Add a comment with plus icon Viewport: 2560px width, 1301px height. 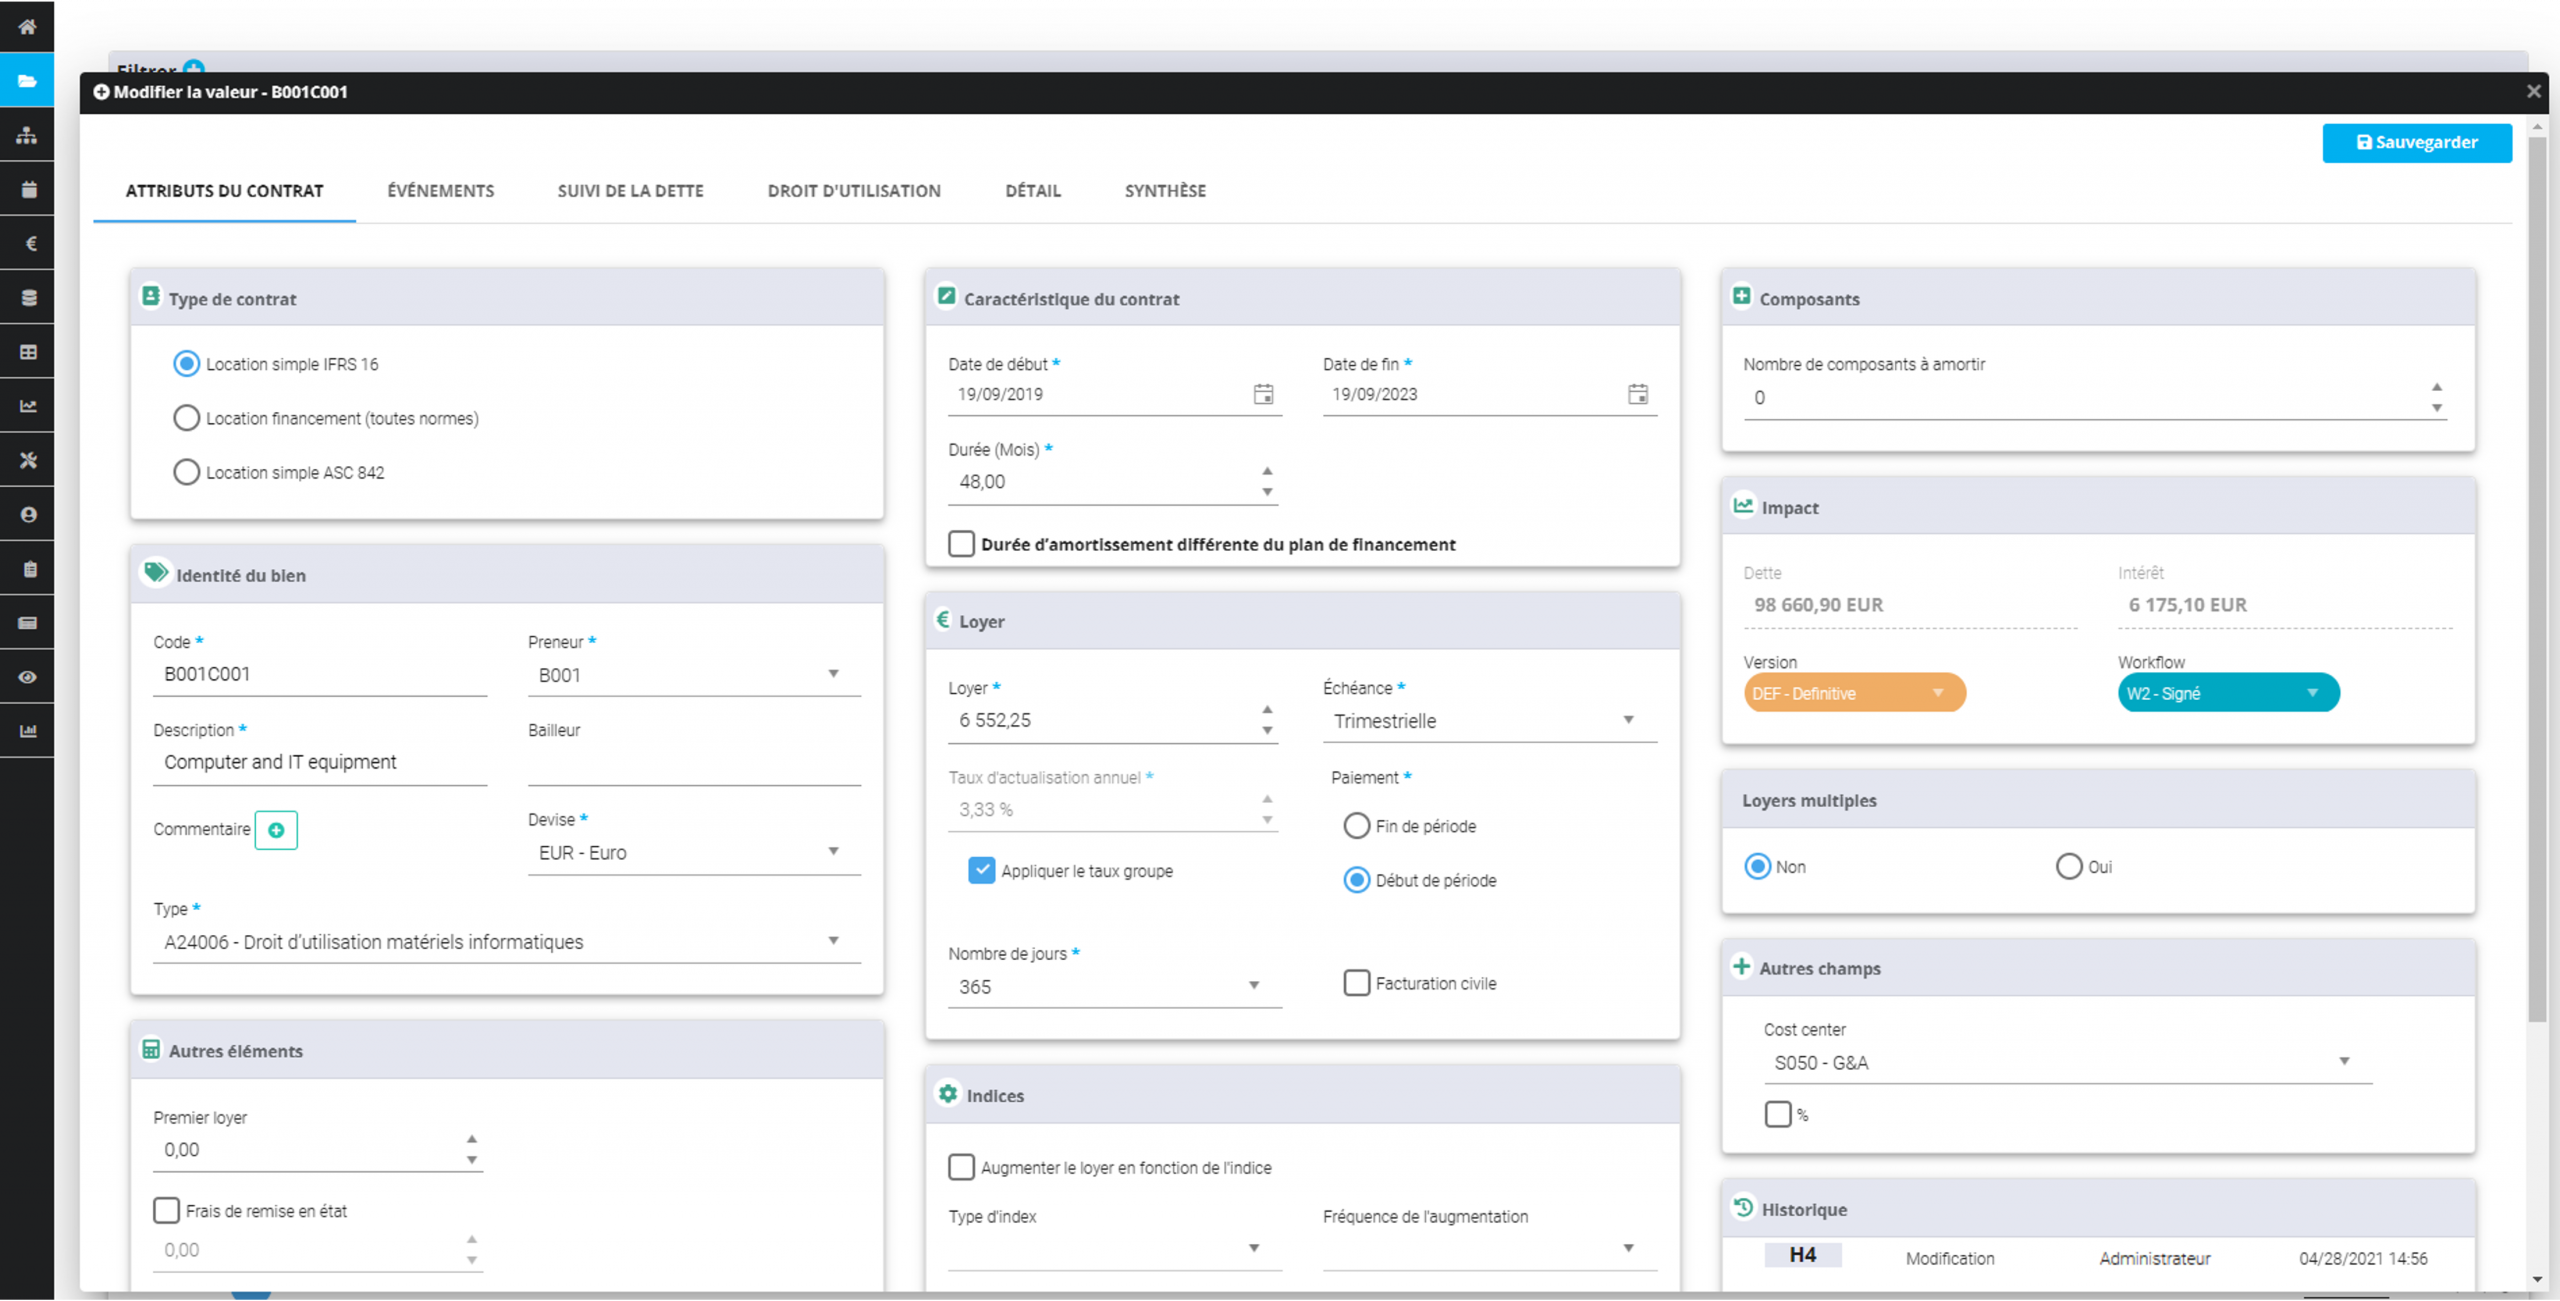tap(276, 830)
